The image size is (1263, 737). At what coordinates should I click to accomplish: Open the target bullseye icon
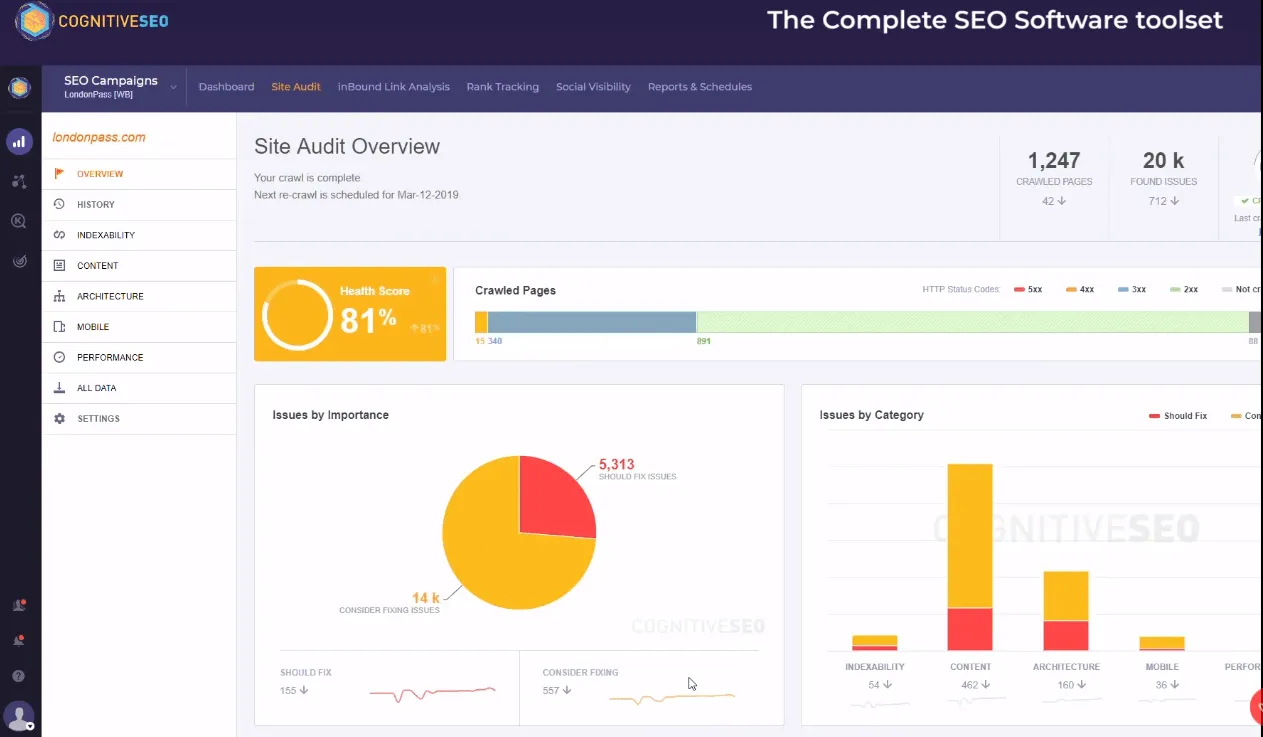click(19, 260)
